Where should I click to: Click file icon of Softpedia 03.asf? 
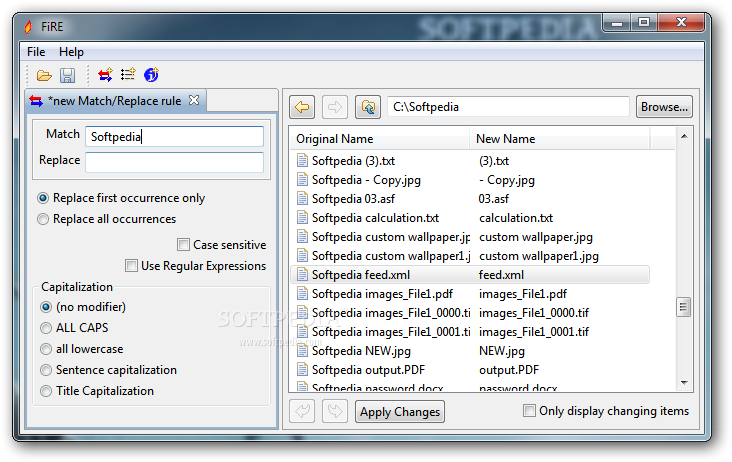point(303,199)
